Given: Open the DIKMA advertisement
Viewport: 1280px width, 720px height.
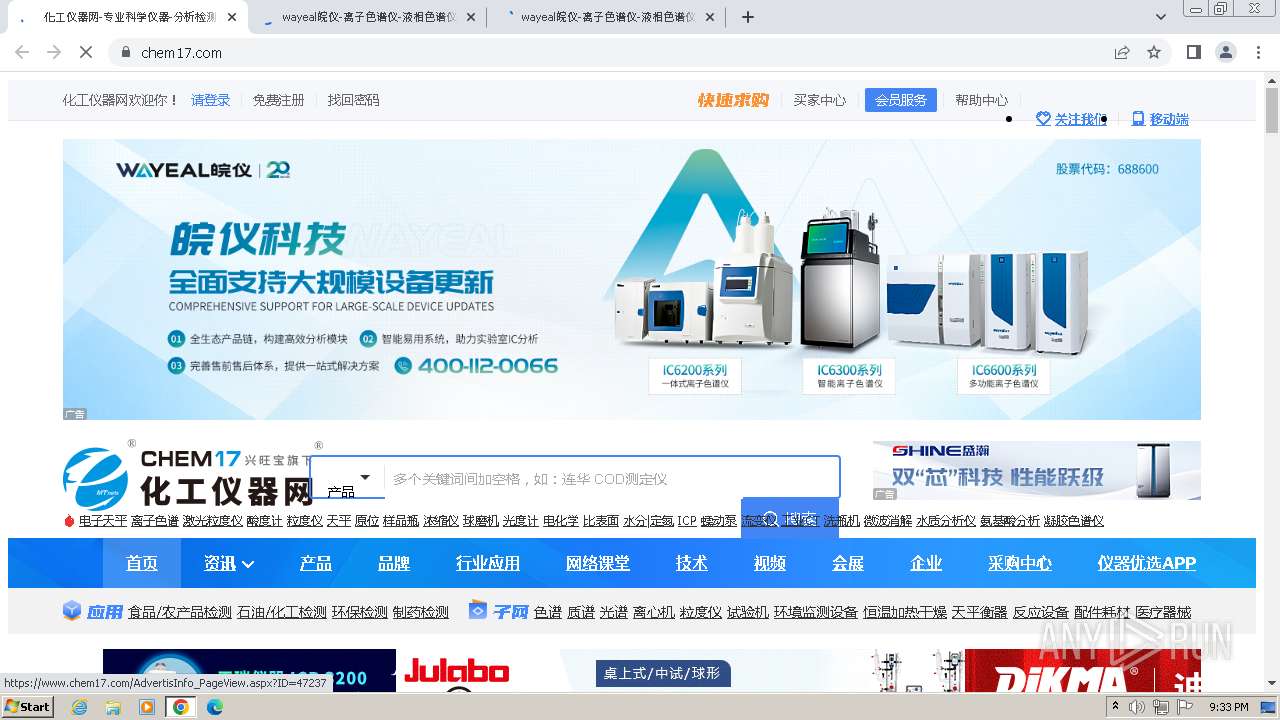Looking at the screenshot, I should pyautogui.click(x=1083, y=671).
